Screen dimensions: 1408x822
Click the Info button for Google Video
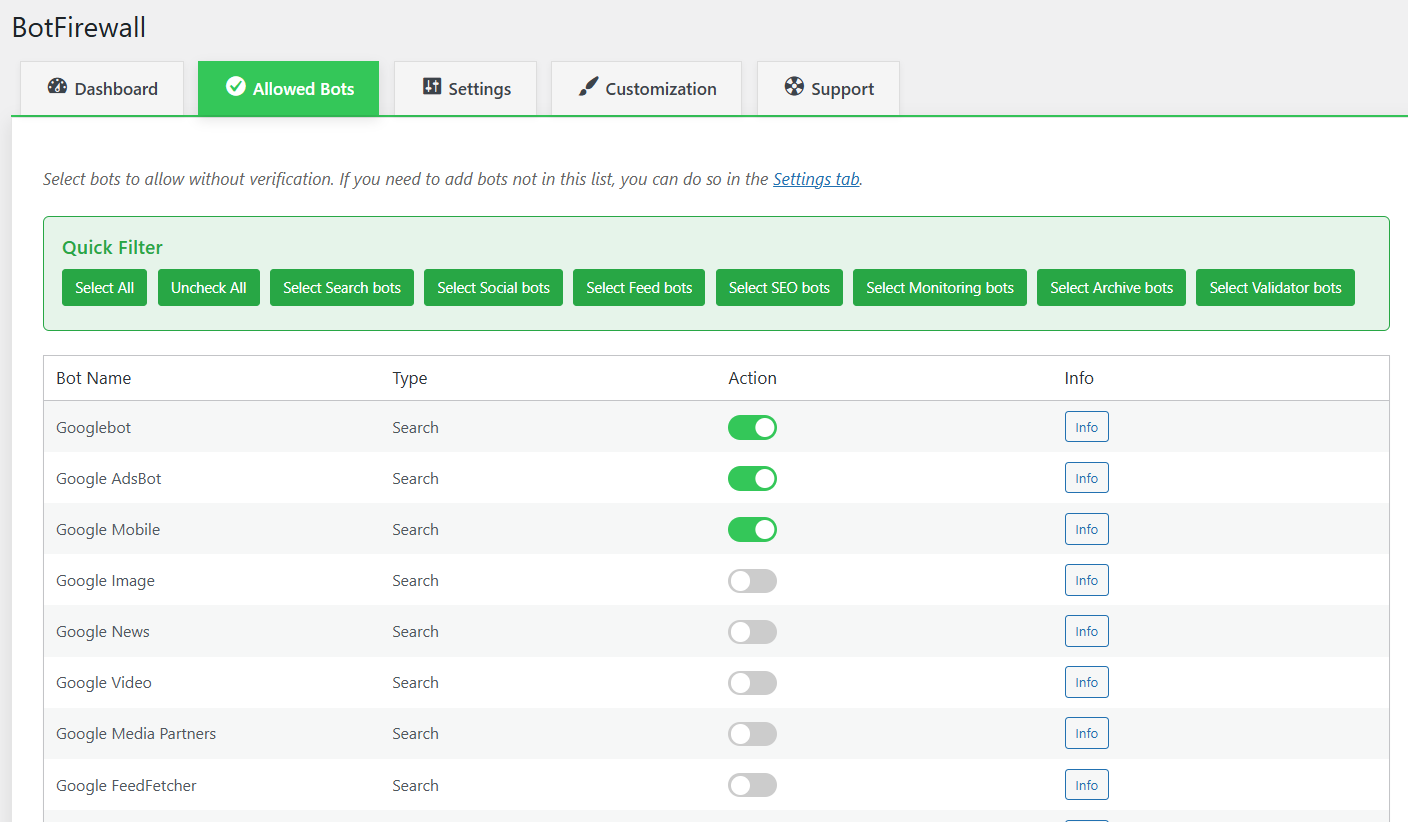[1086, 681]
